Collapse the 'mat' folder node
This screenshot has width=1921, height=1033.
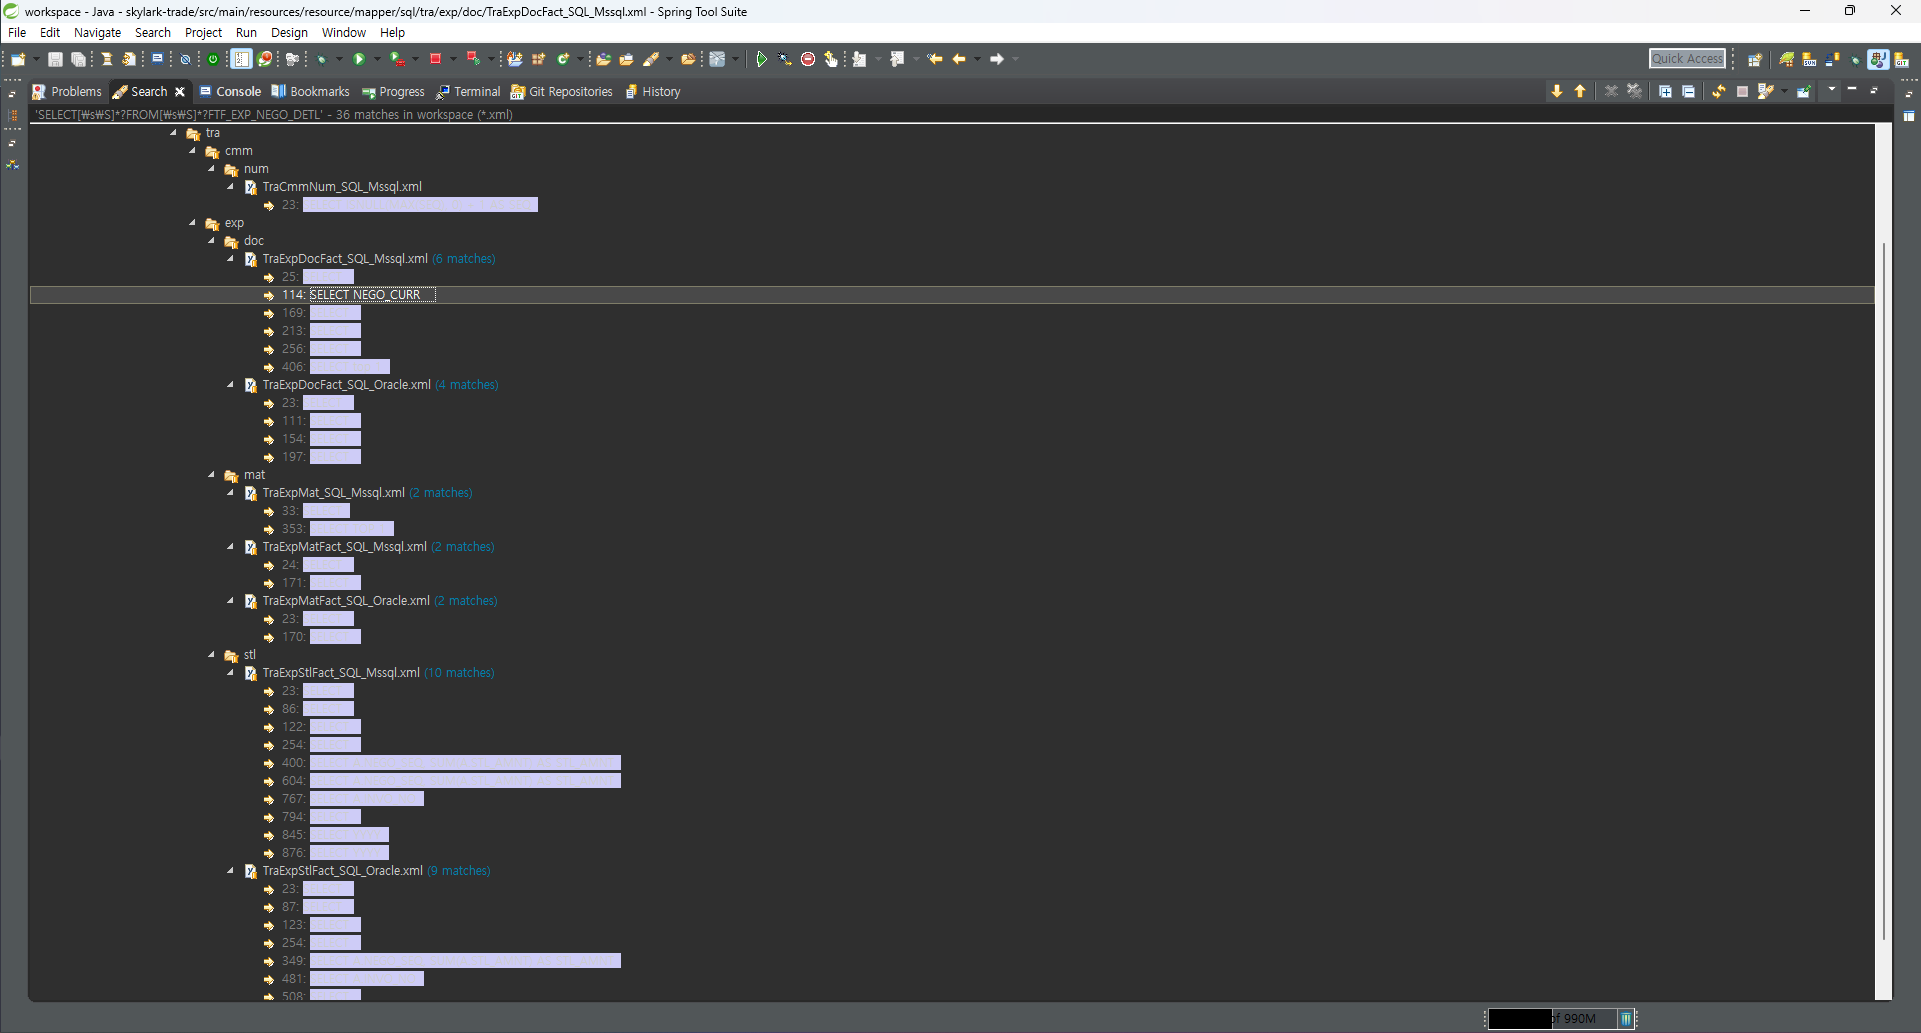point(212,475)
